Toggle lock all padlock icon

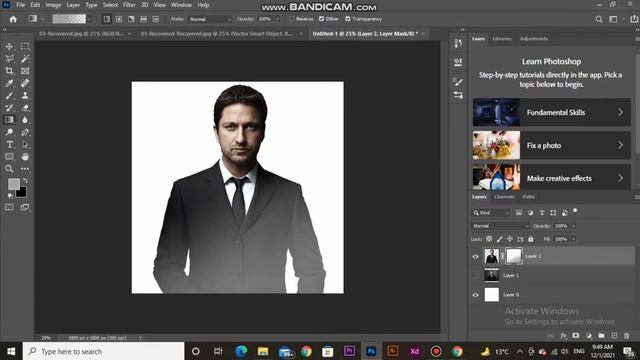pyautogui.click(x=531, y=239)
